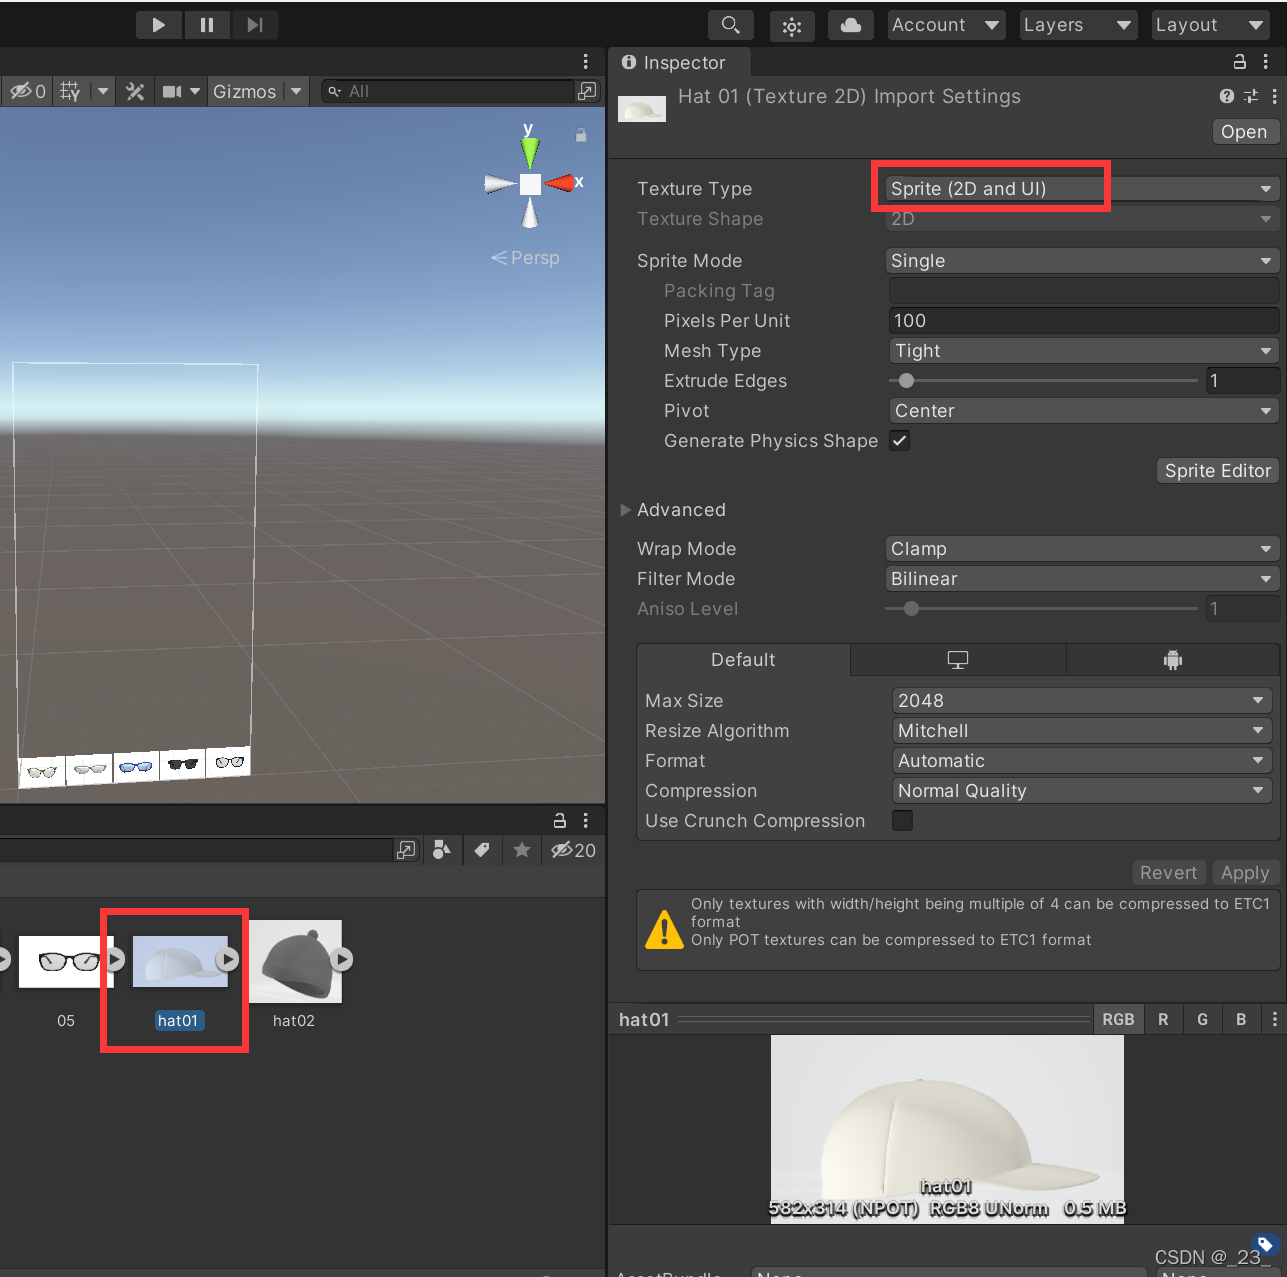Click the Play button
1287x1277 pixels.
tap(159, 25)
